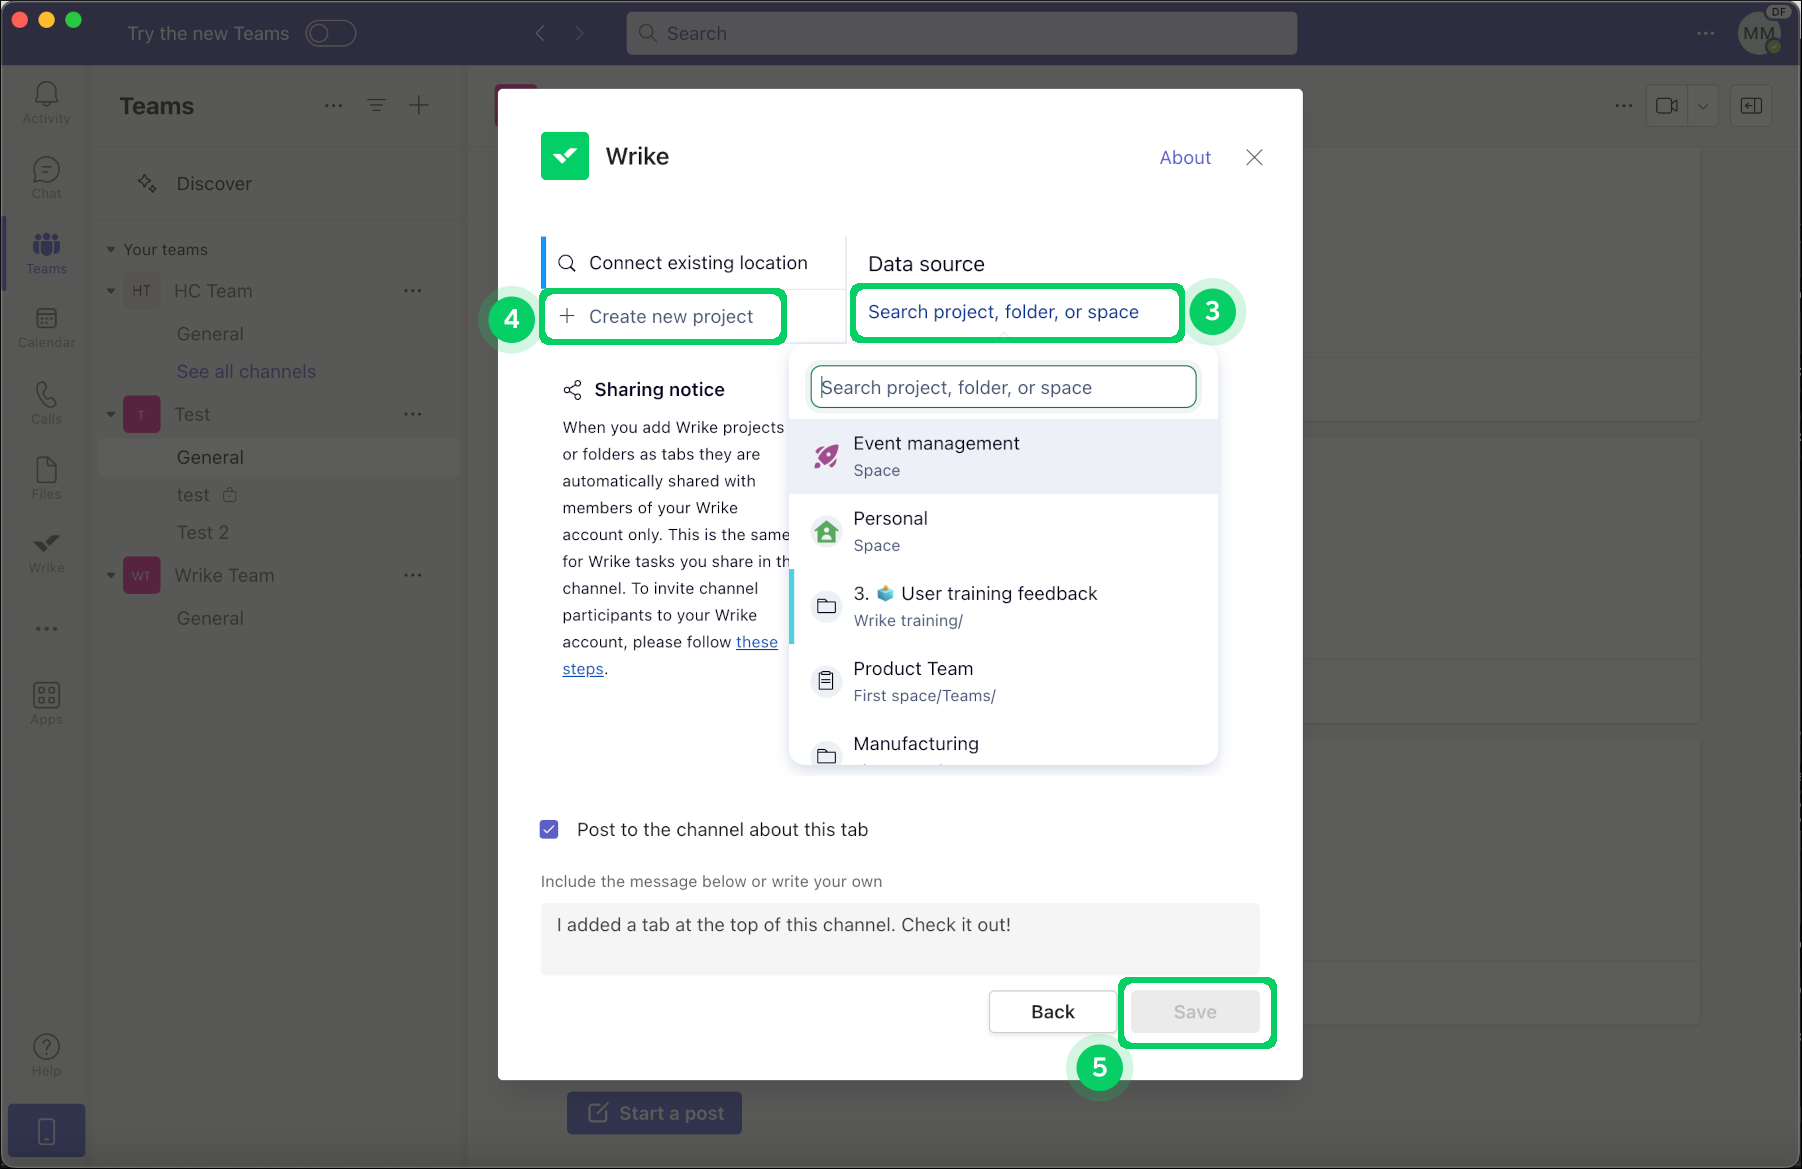Collapse the Your teams section
The image size is (1802, 1169).
pyautogui.click(x=111, y=250)
